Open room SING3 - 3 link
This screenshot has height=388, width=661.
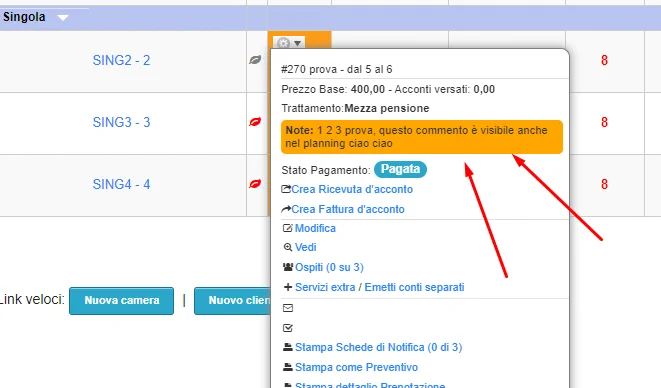pos(121,122)
